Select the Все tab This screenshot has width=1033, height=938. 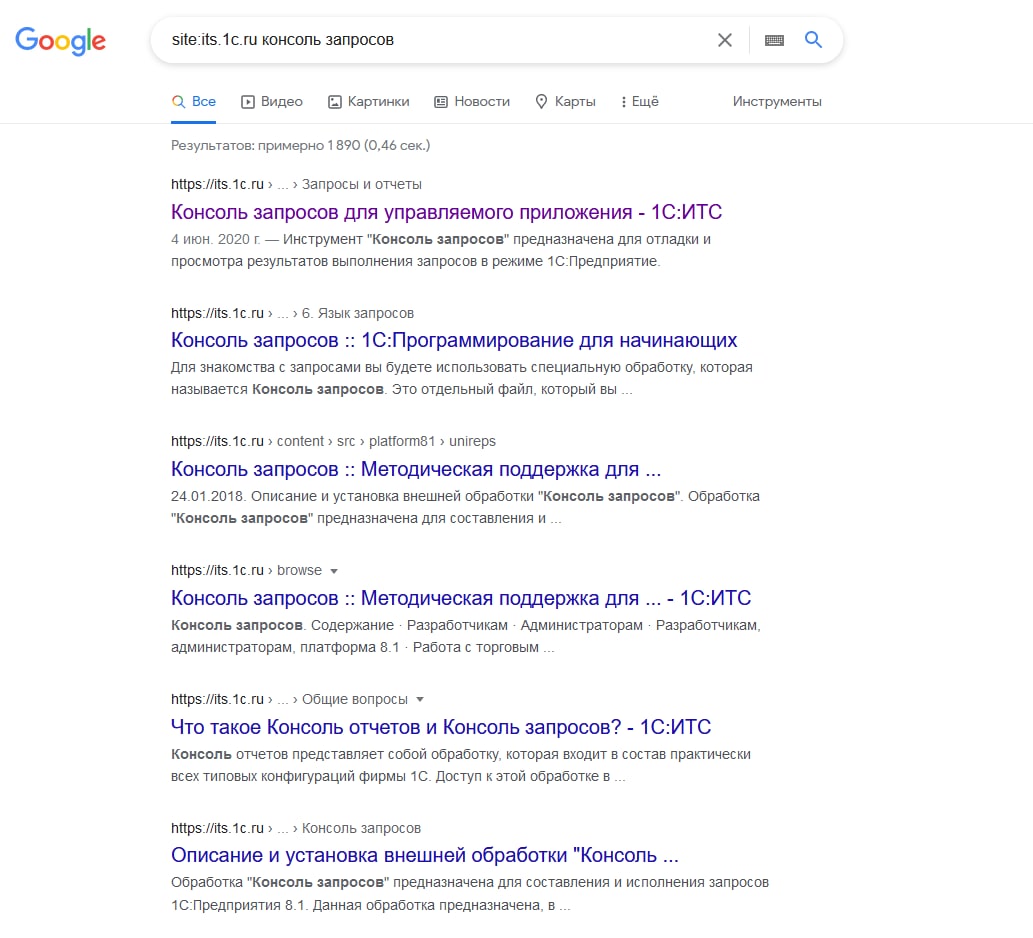tap(194, 101)
